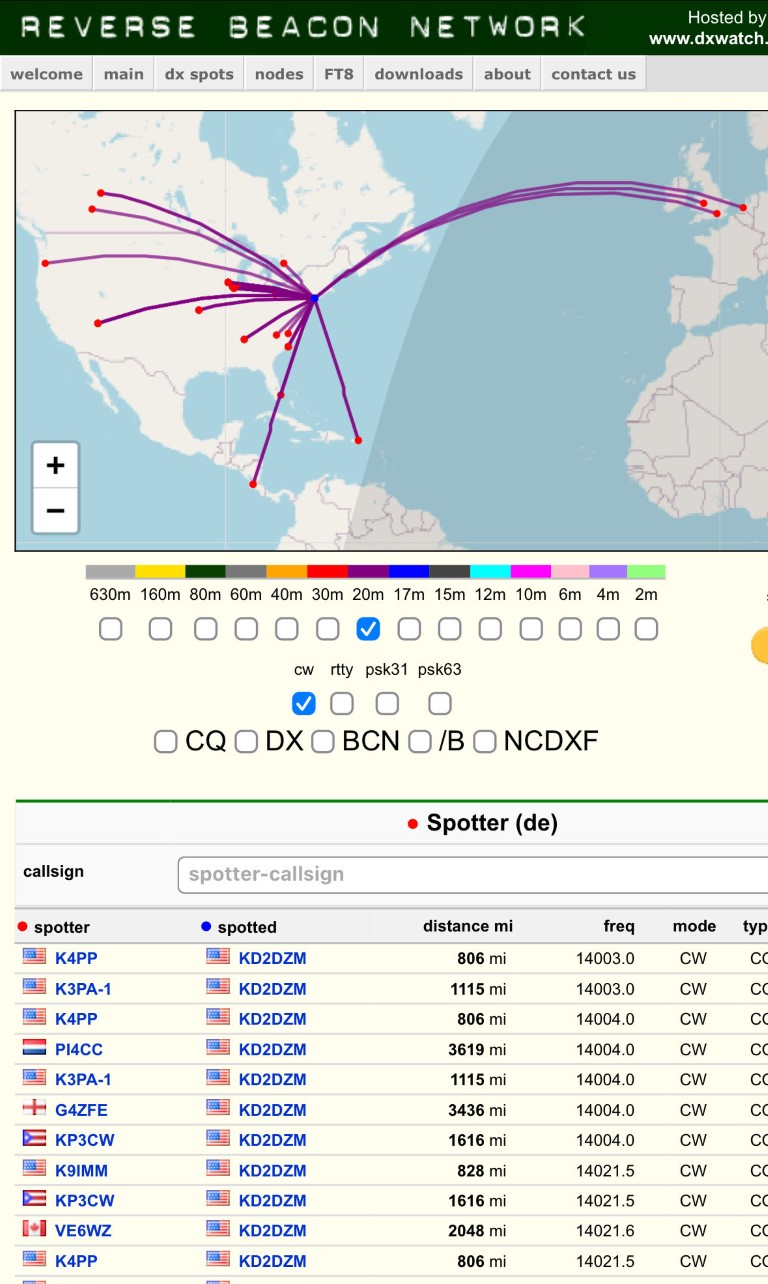768x1284 pixels.
Task: Click the red spotter dot in Caribbean
Action: [x=358, y=440]
